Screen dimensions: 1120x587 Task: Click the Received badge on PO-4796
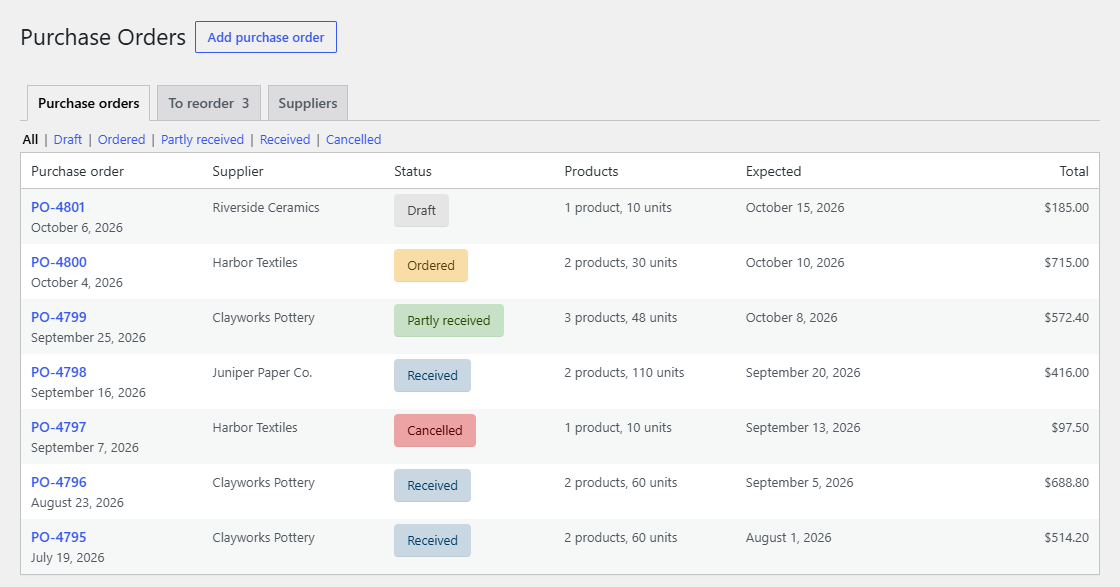(432, 486)
